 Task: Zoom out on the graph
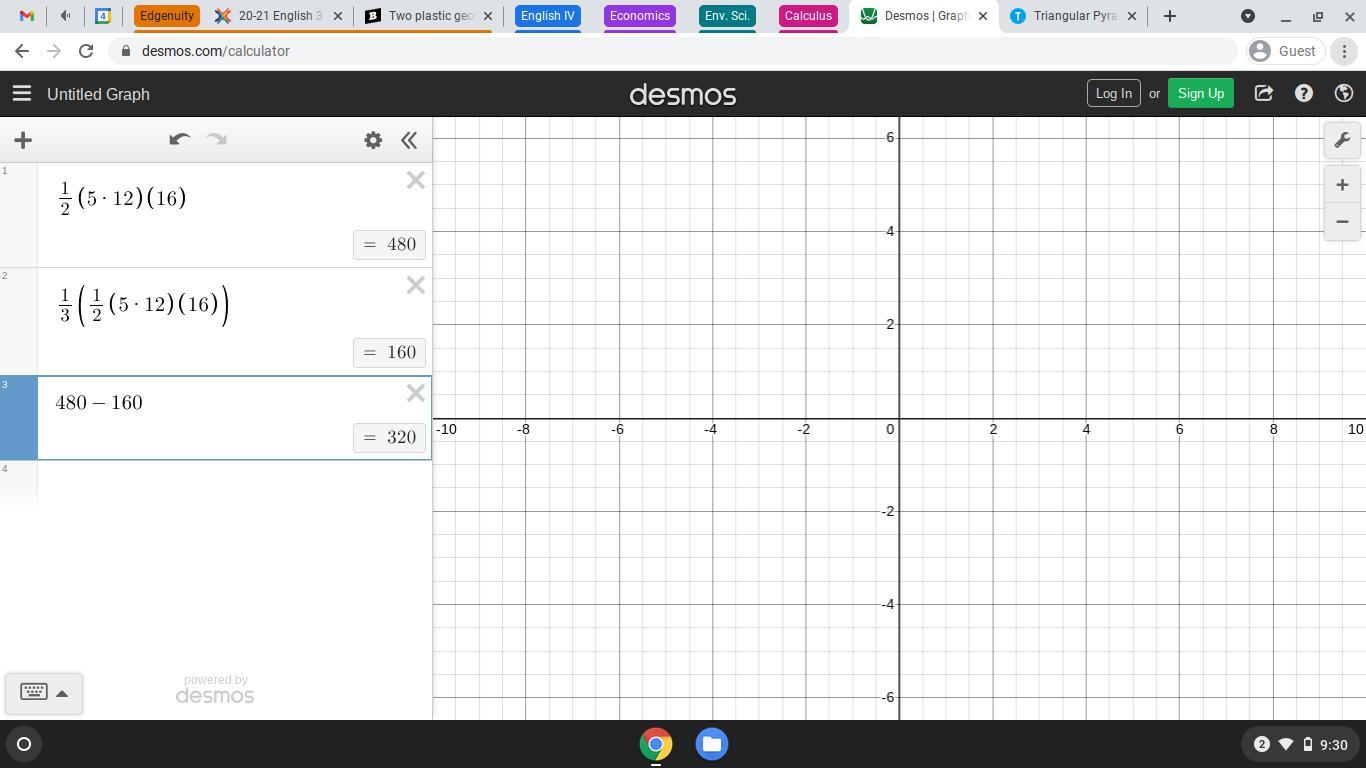click(x=1342, y=221)
